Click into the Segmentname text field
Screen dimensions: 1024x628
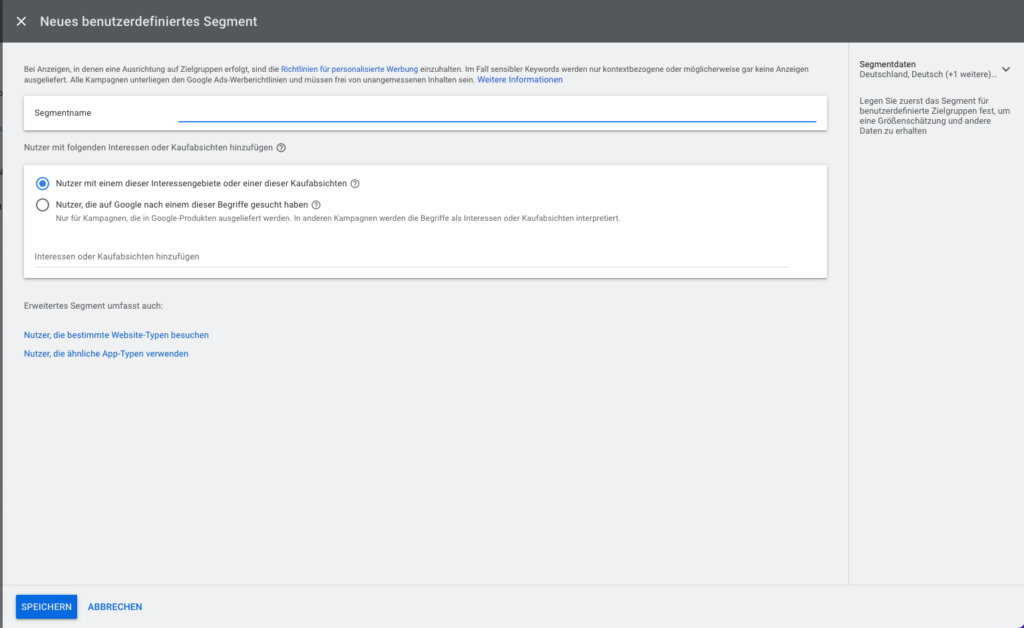pos(496,113)
